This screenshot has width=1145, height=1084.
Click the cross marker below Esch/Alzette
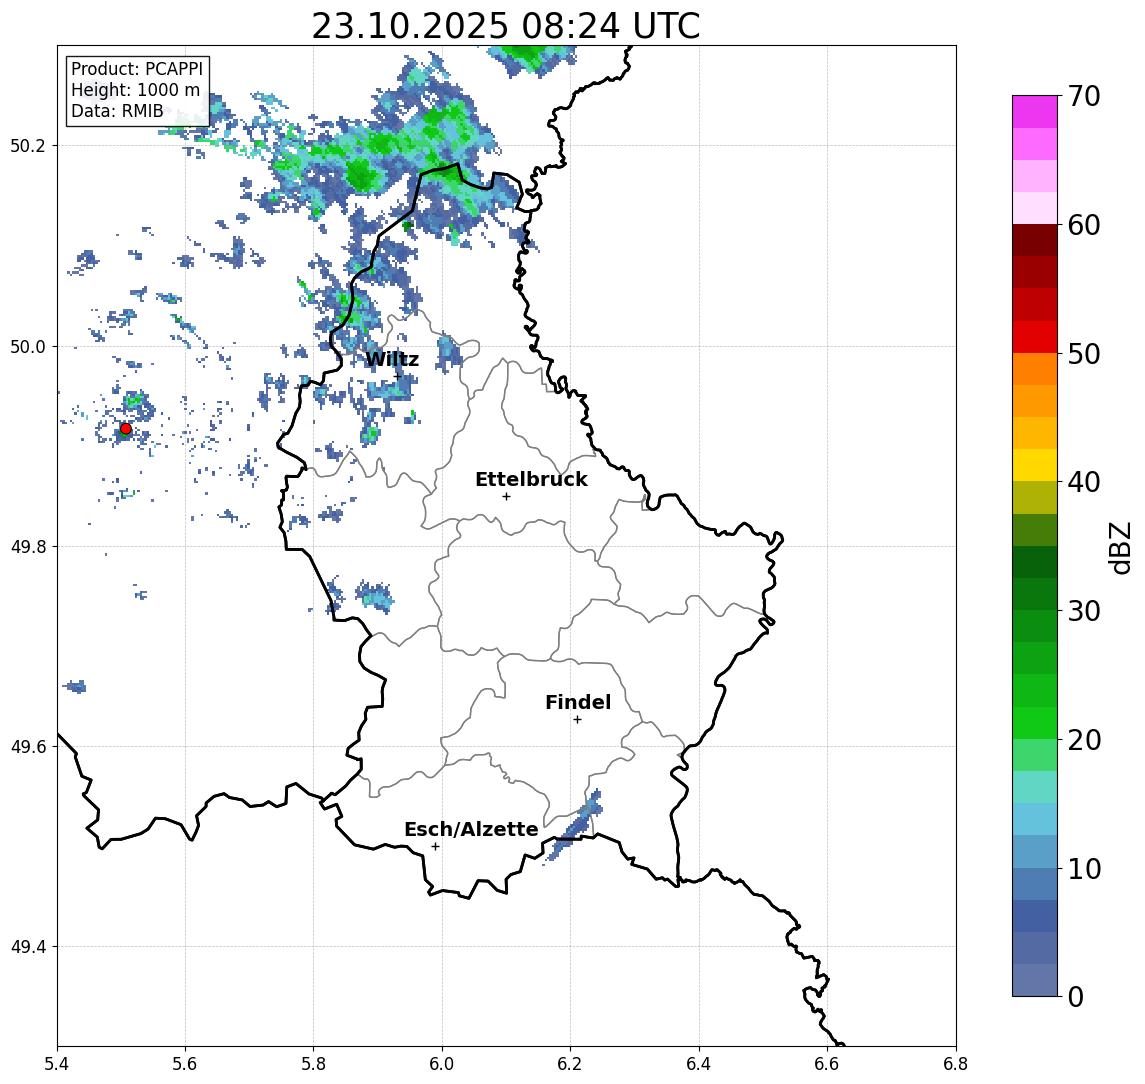click(435, 847)
